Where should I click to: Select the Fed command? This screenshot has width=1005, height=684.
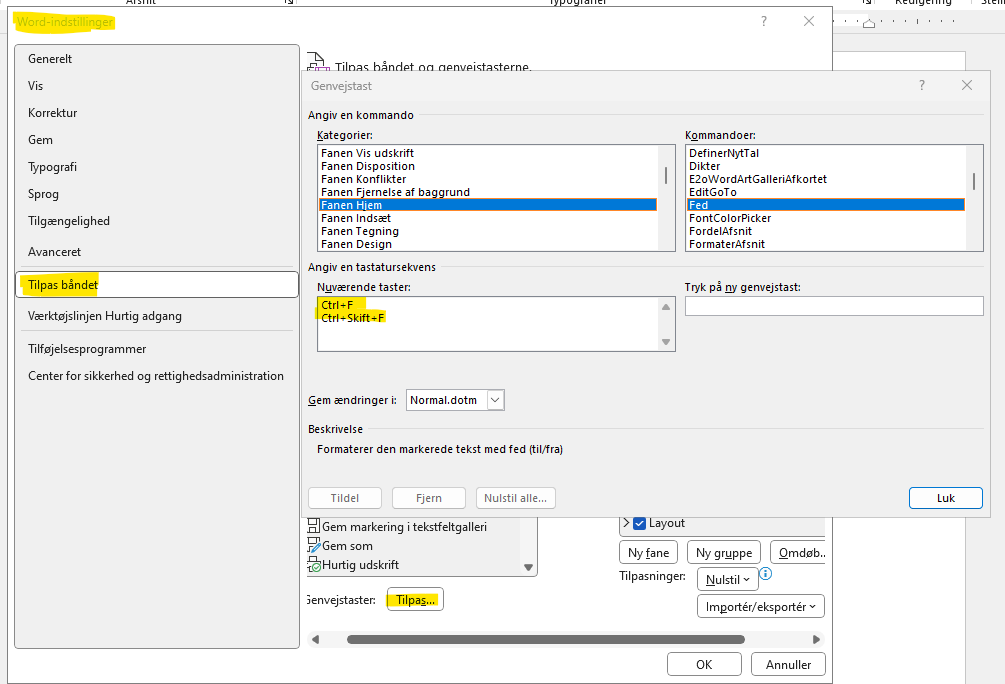[x=826, y=205]
